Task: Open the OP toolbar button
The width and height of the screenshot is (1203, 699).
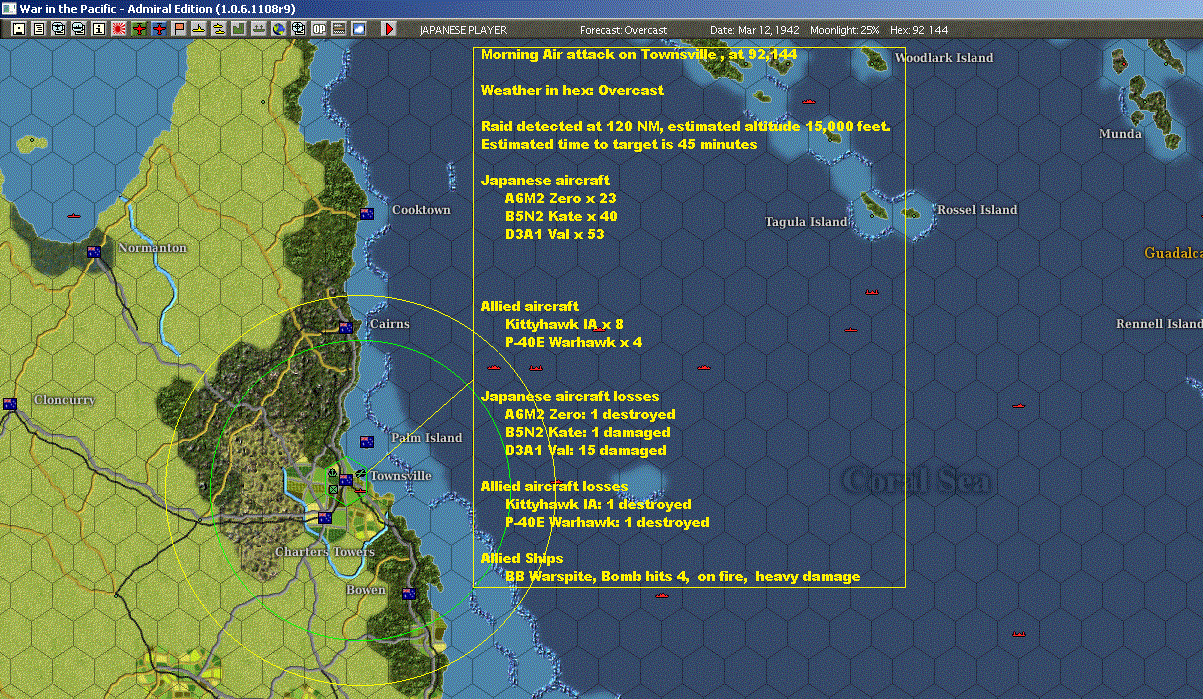Action: 319,29
